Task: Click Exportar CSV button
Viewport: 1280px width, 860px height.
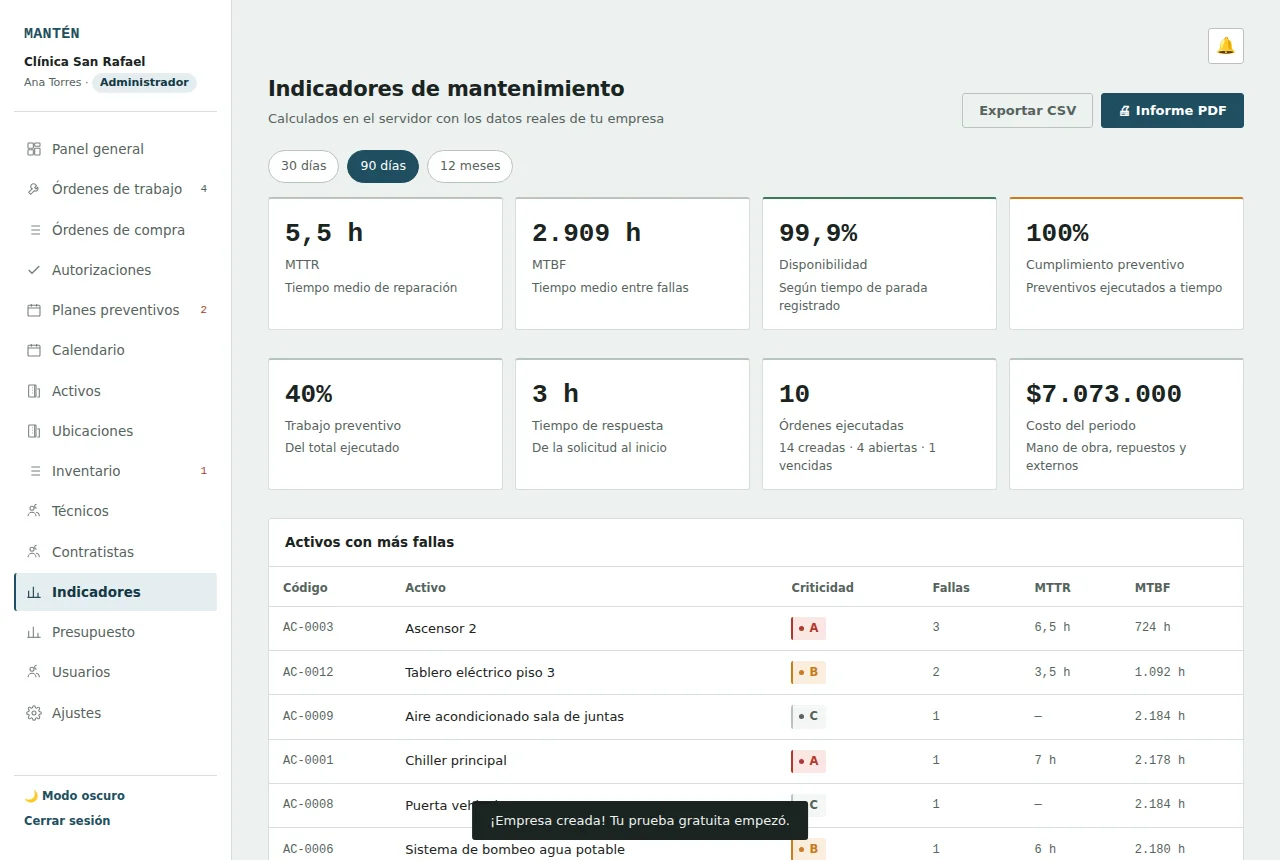Action: [x=1027, y=111]
